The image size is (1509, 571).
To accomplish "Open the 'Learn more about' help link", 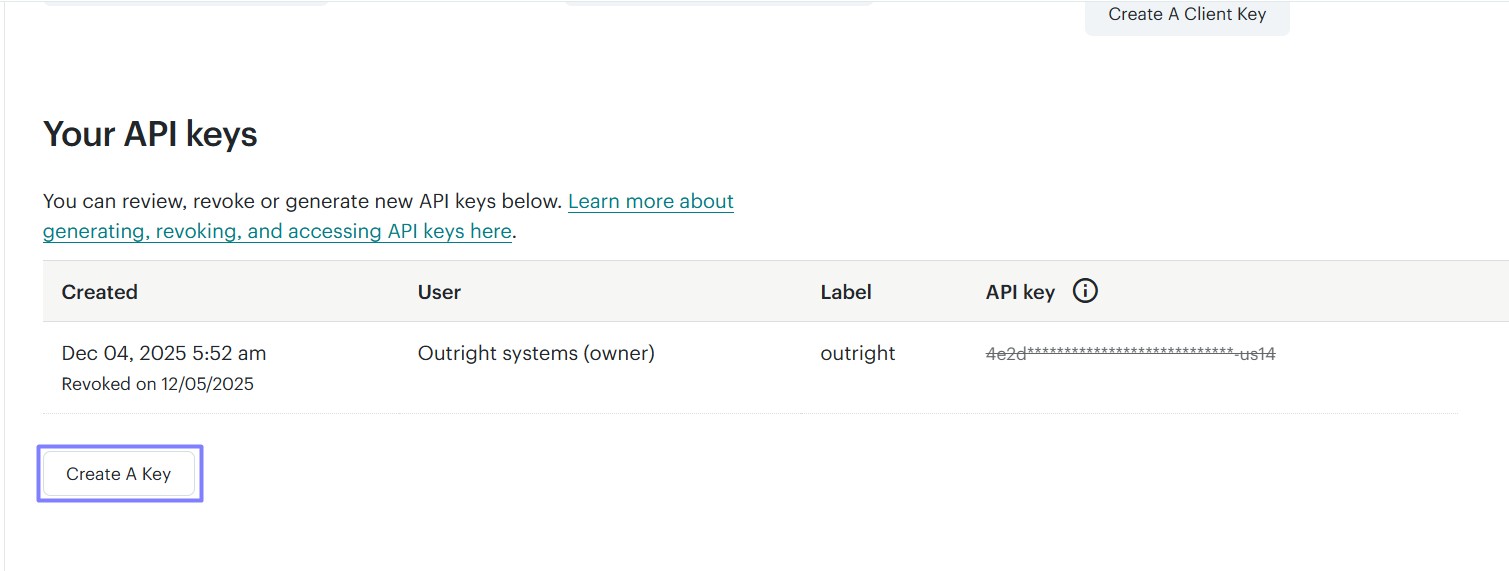I will tap(650, 201).
